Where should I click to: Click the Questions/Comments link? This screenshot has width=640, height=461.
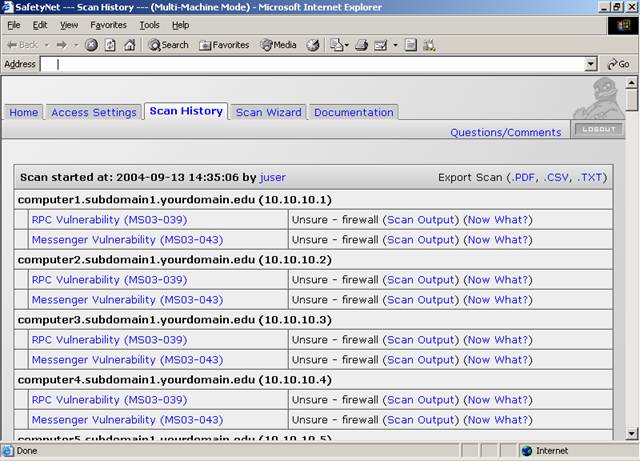506,132
